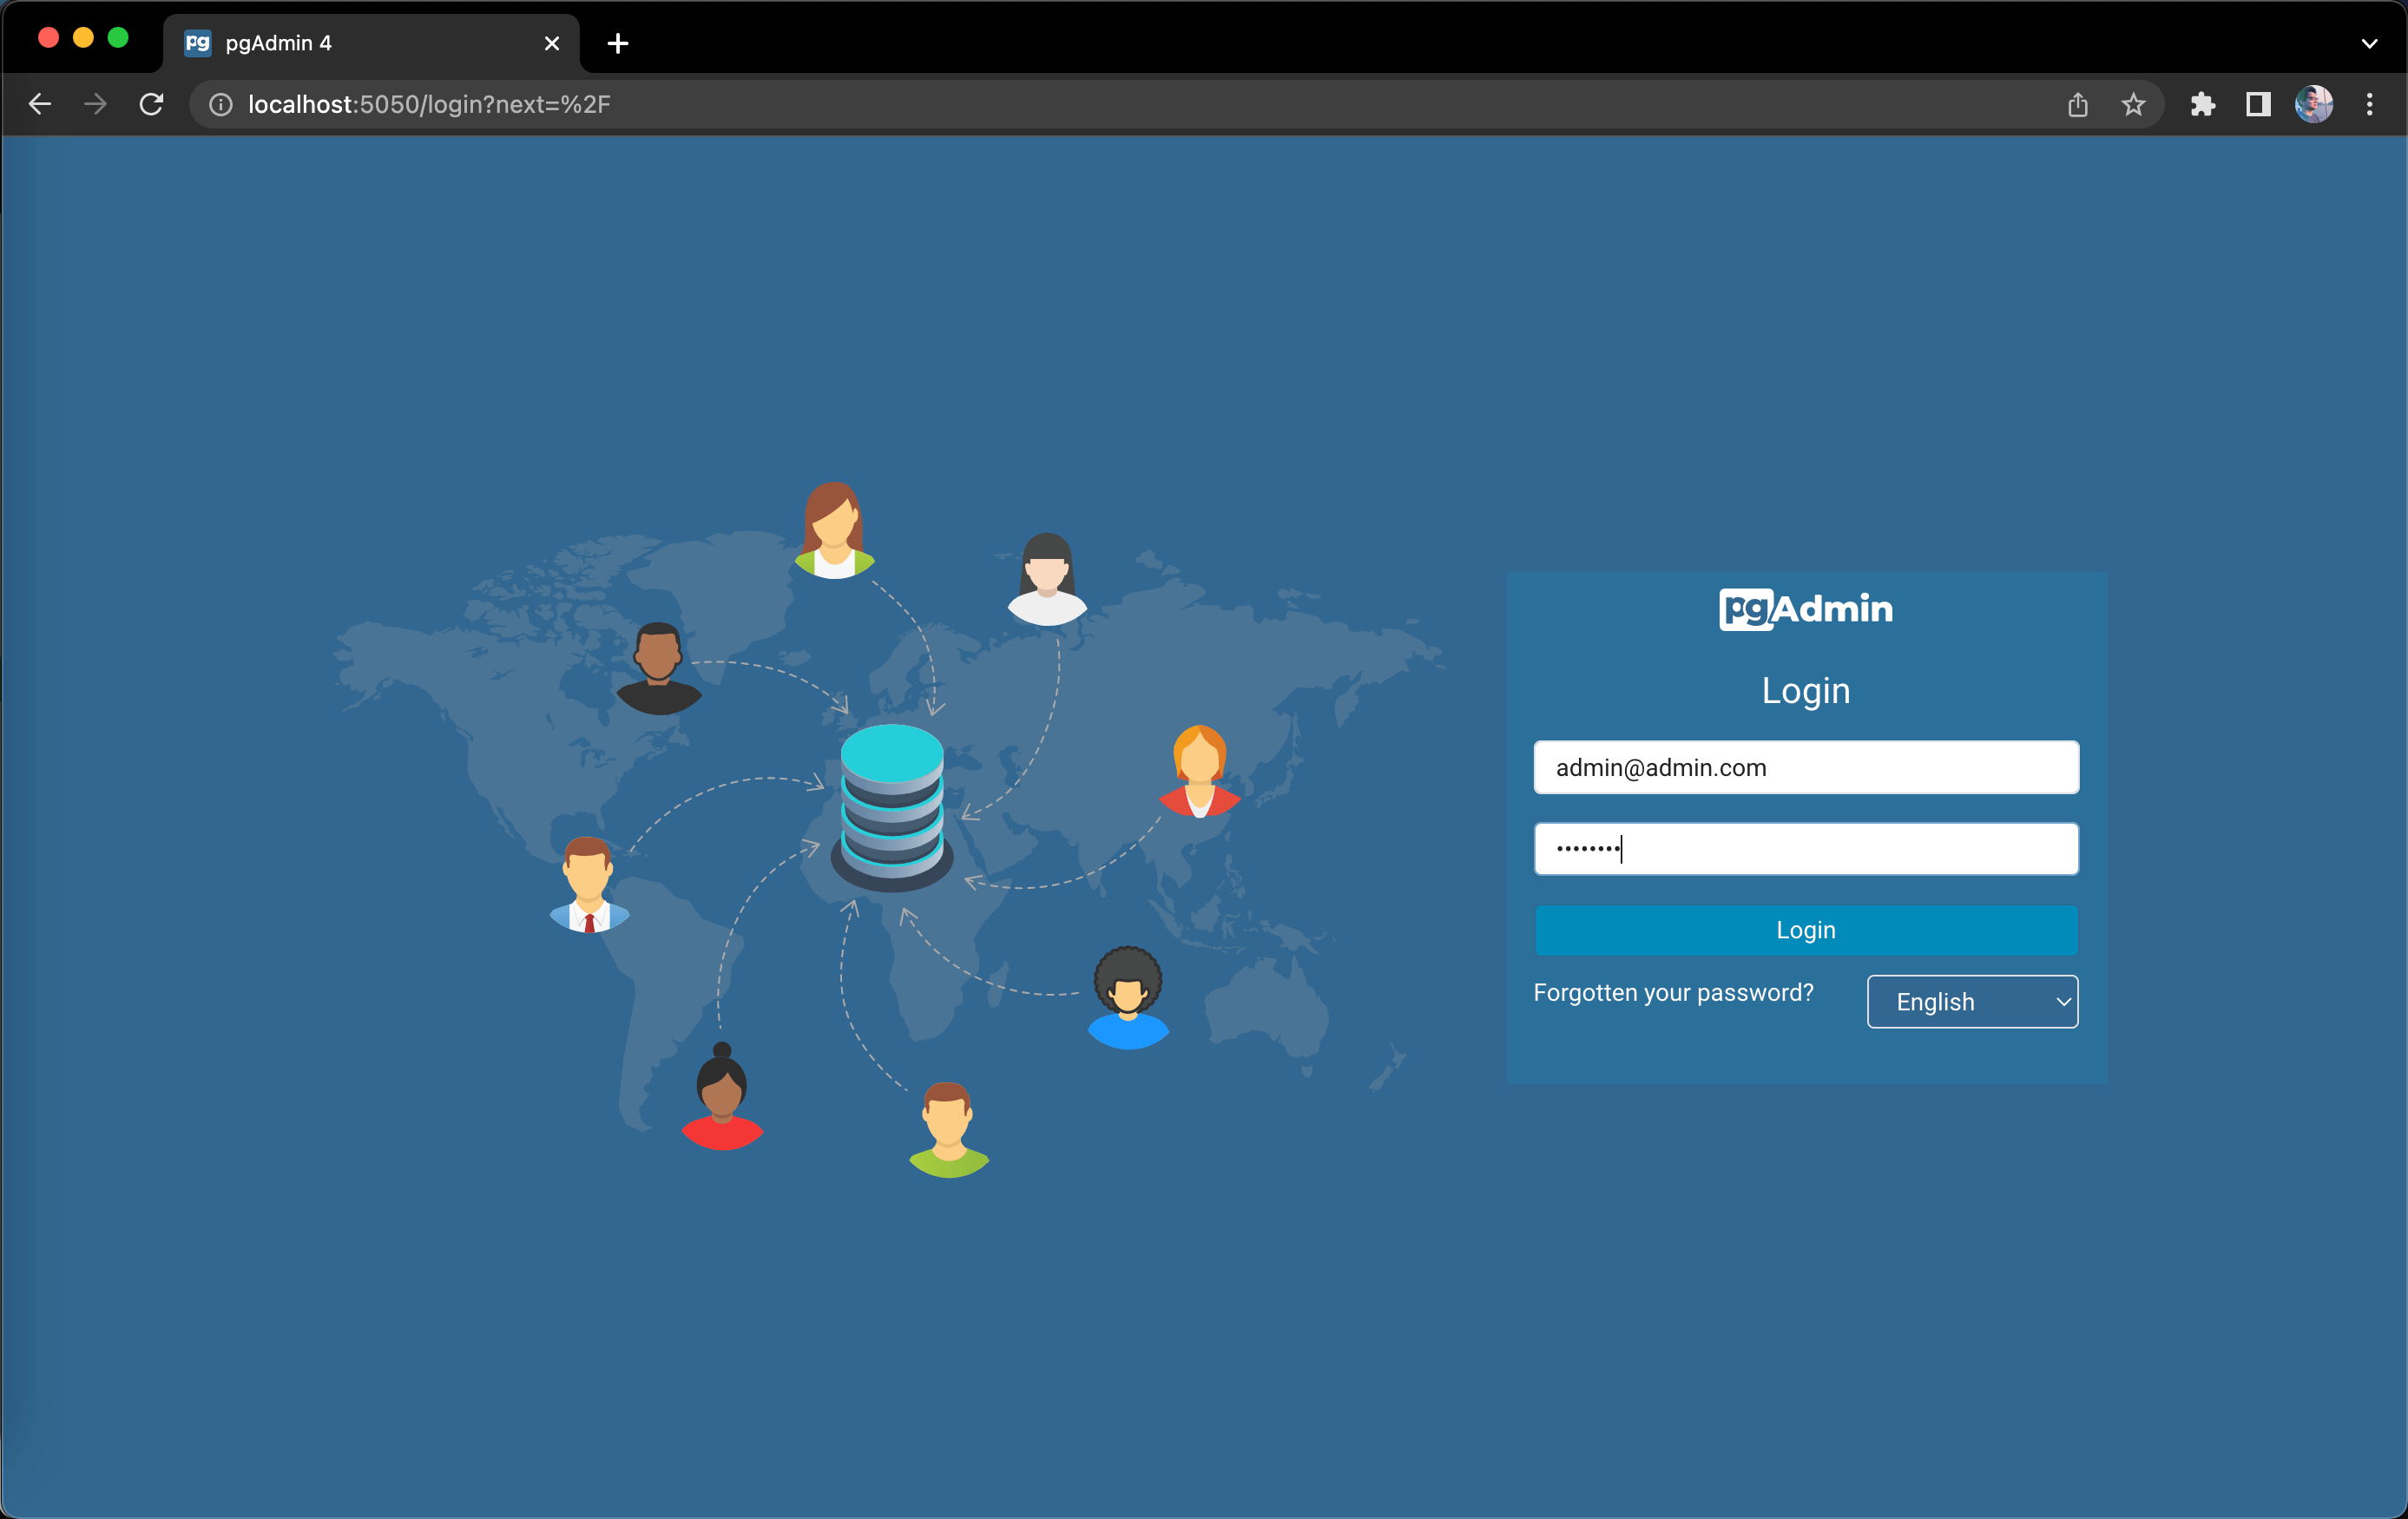2408x1519 pixels.
Task: Click the page refresh icon
Action: tap(154, 103)
